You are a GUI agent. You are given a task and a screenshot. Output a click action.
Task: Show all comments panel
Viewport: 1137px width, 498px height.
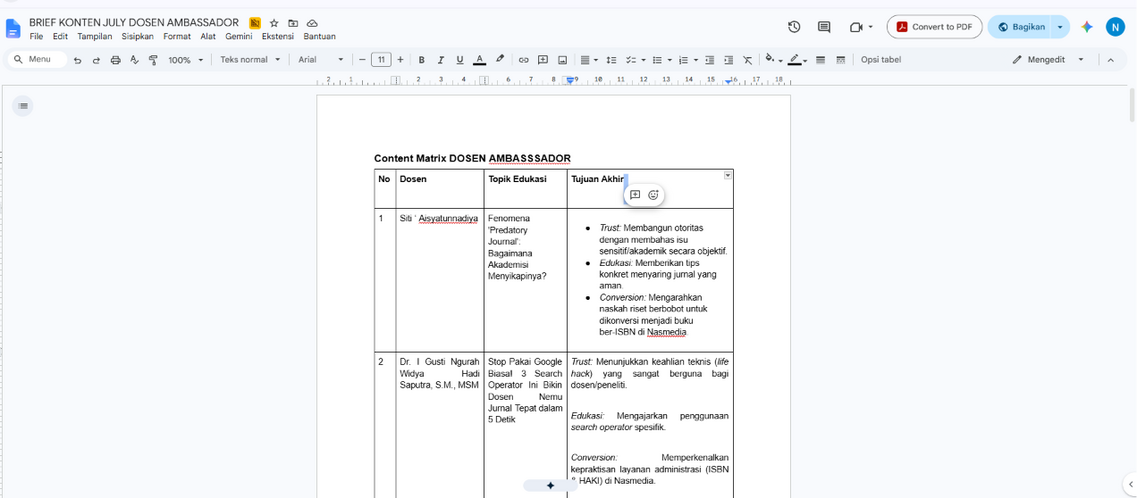click(824, 27)
